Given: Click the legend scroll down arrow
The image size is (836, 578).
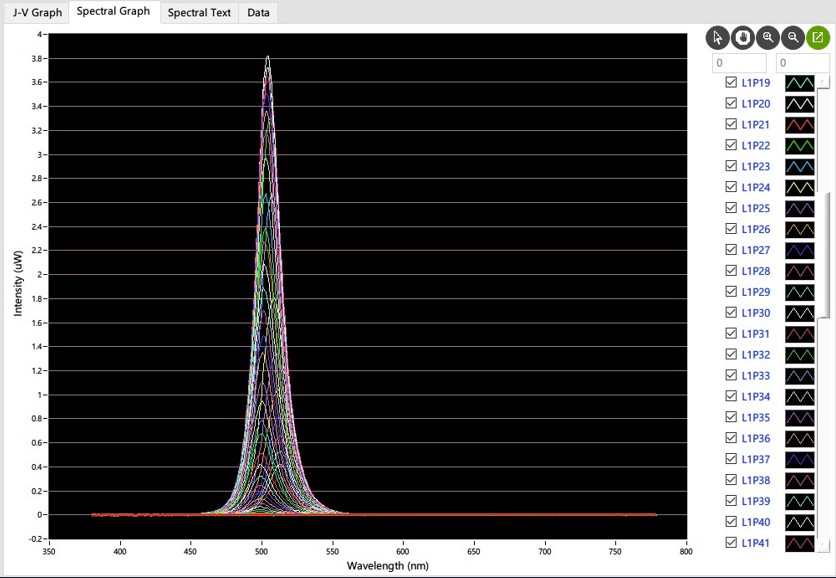Looking at the screenshot, I should coord(824,544).
